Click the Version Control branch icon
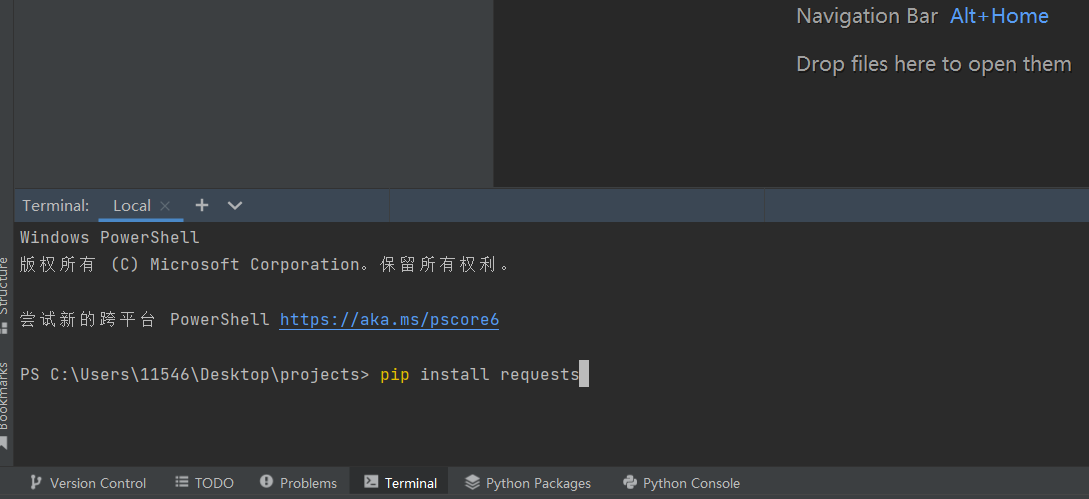Viewport: 1089px width, 499px height. point(35,482)
